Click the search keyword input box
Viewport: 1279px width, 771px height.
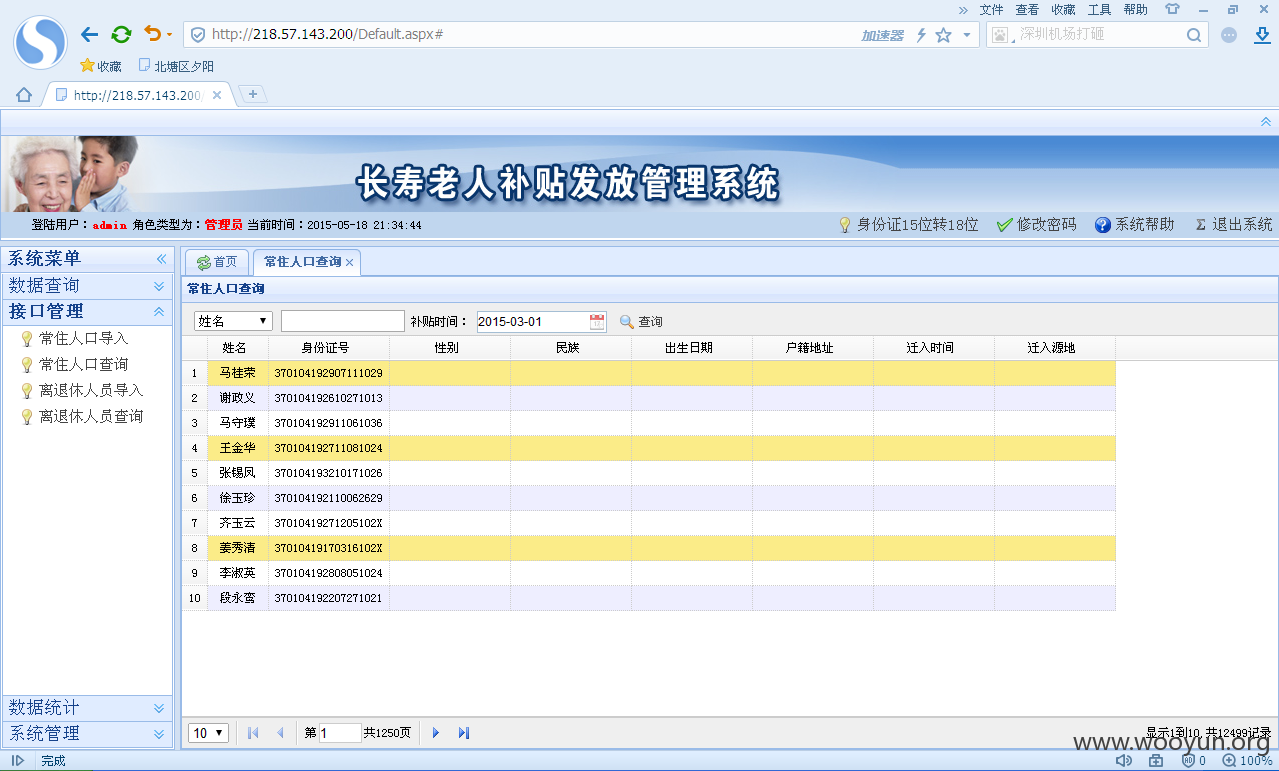[343, 321]
